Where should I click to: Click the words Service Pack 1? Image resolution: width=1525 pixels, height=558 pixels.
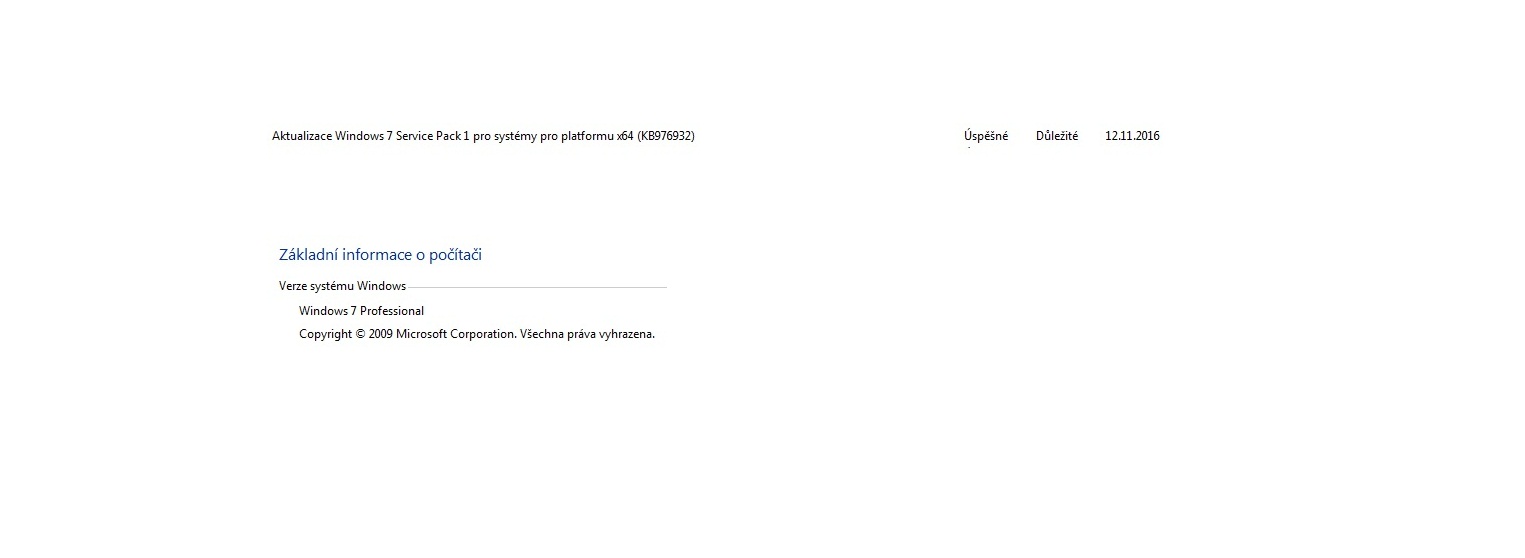432,136
